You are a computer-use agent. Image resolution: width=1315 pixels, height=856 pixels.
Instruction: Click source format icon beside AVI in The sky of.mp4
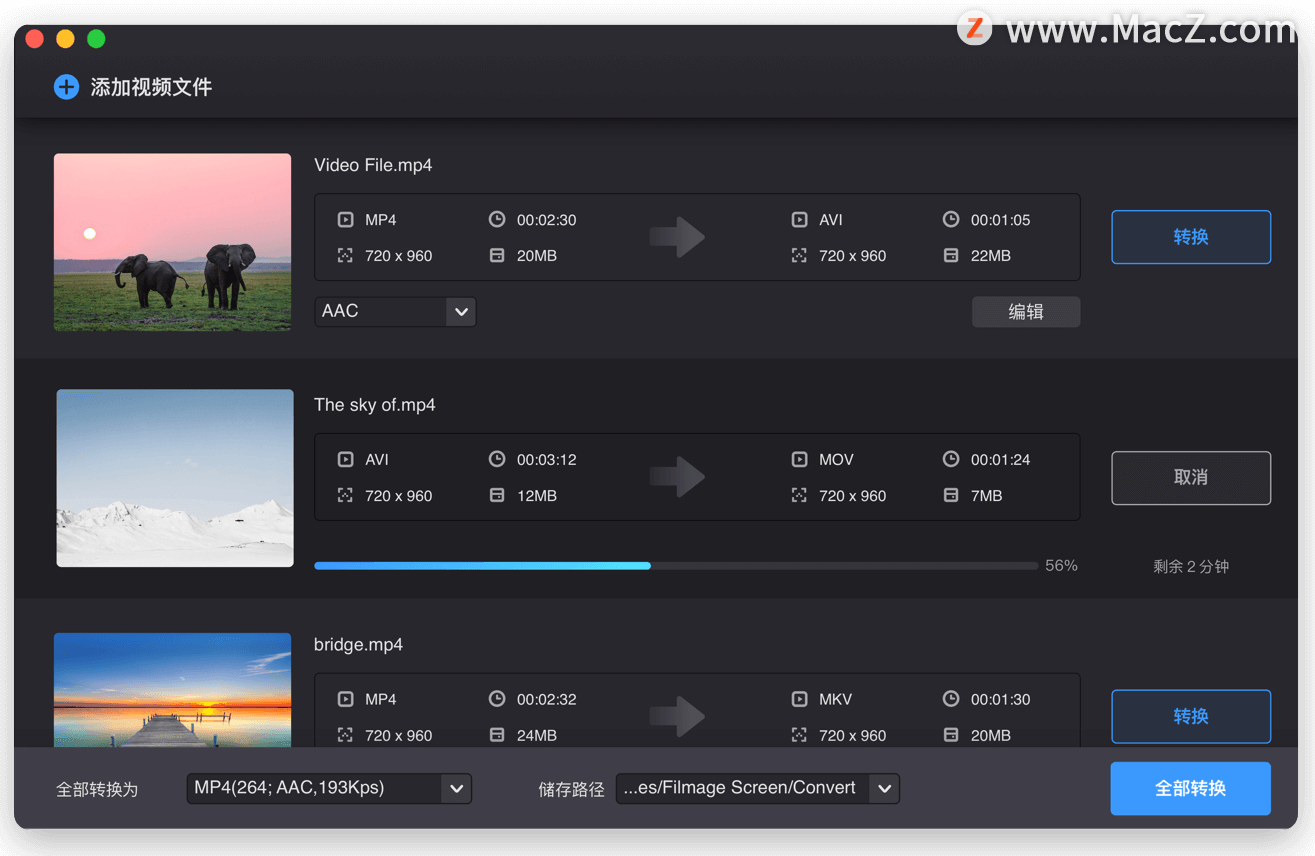click(x=345, y=460)
